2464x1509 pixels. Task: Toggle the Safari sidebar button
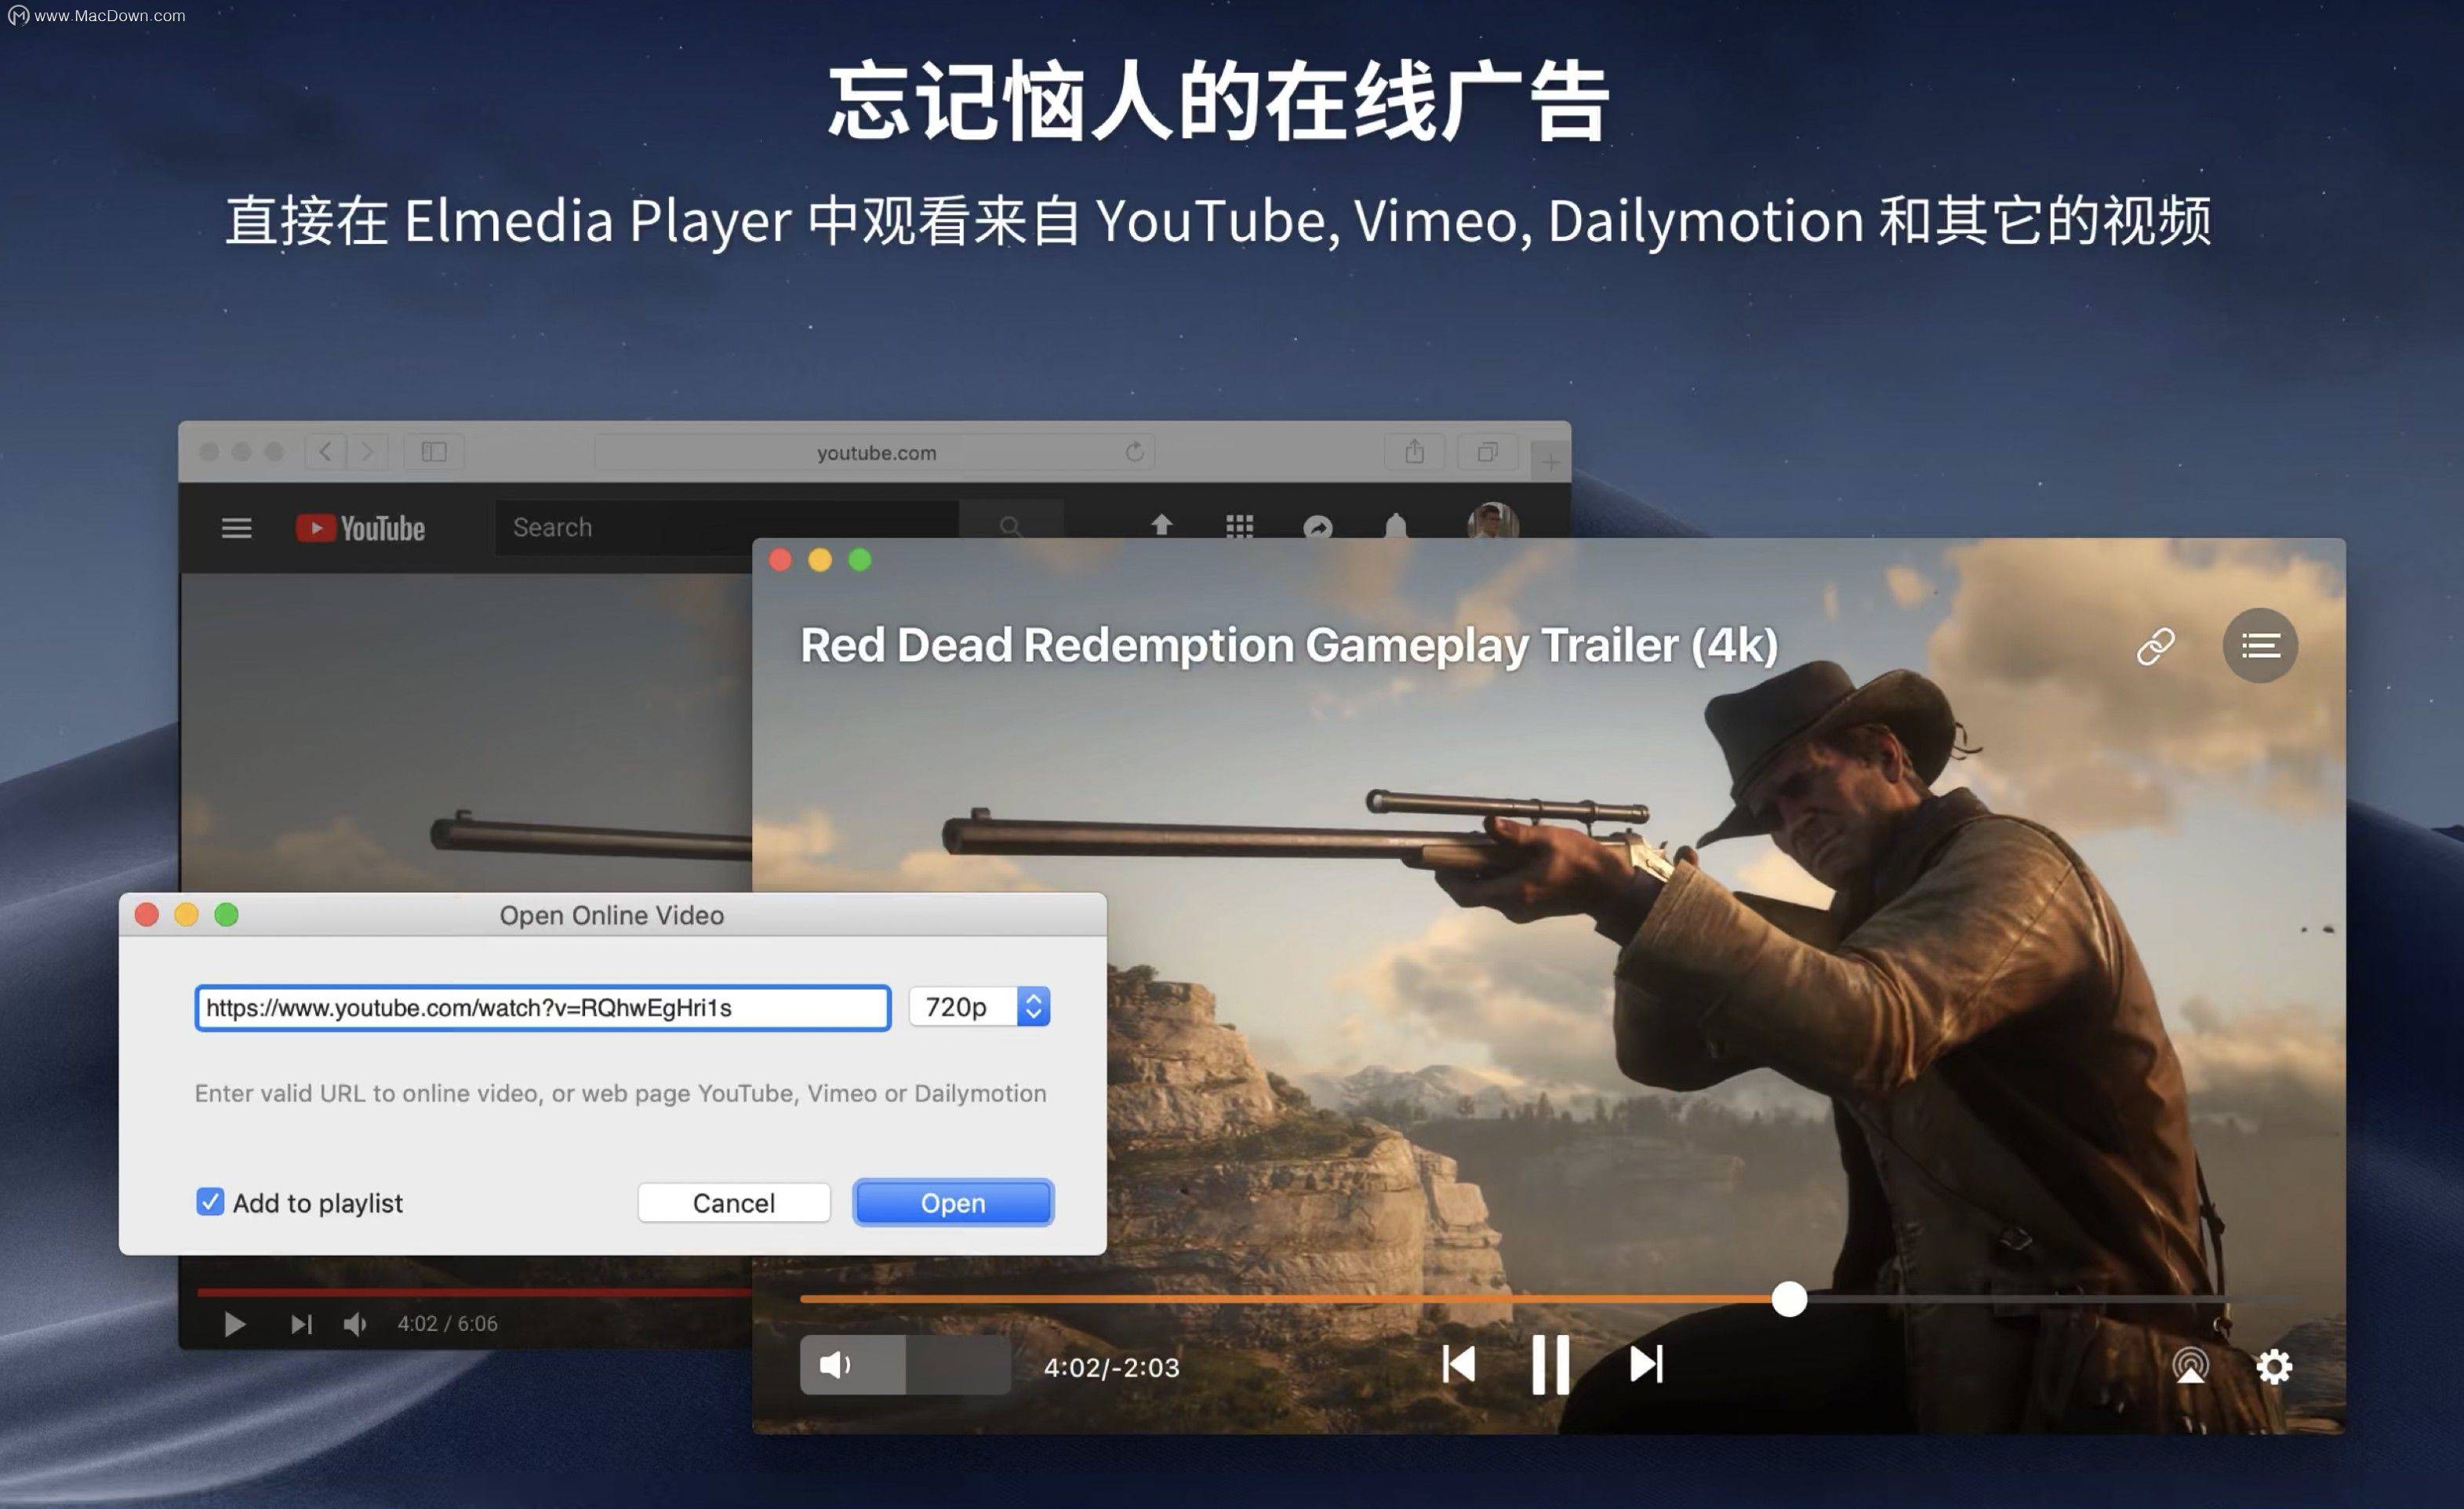click(x=434, y=452)
